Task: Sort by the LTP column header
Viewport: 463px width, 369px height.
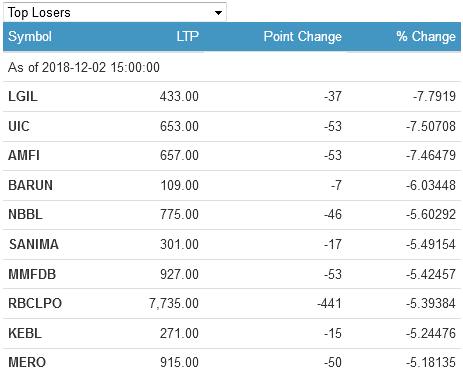Action: (x=187, y=36)
